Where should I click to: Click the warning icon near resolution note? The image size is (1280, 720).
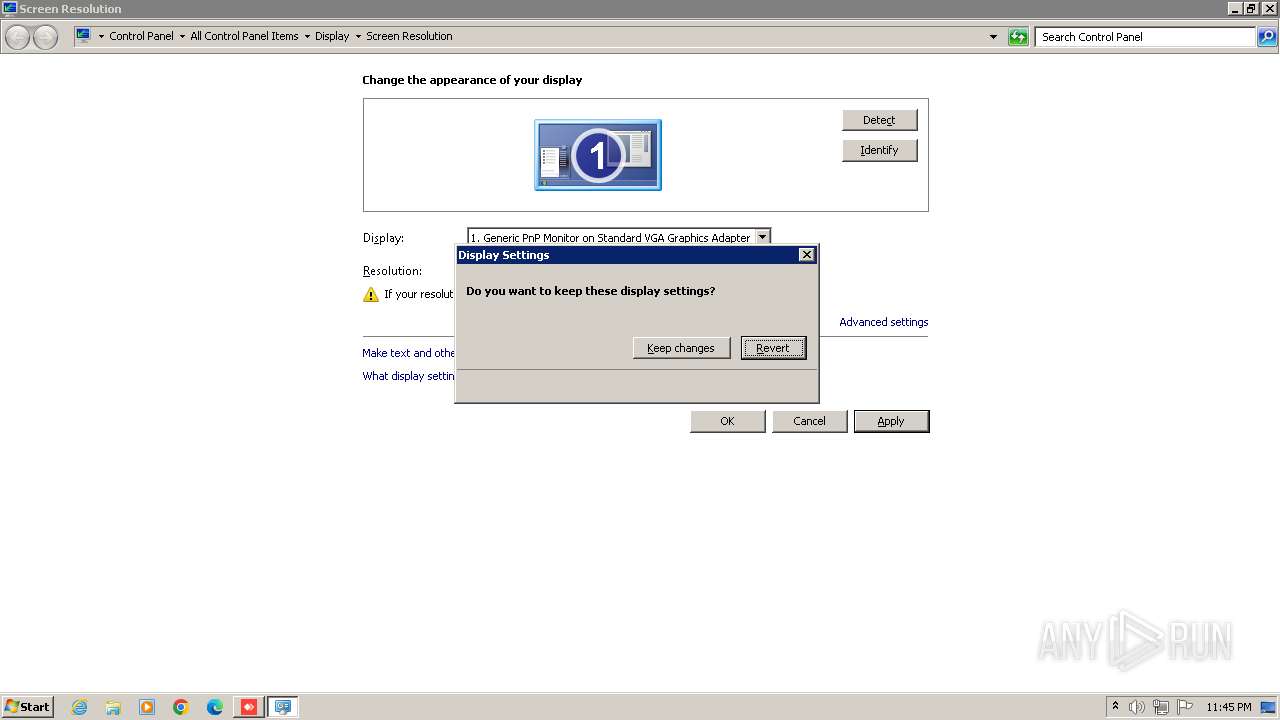(x=371, y=294)
